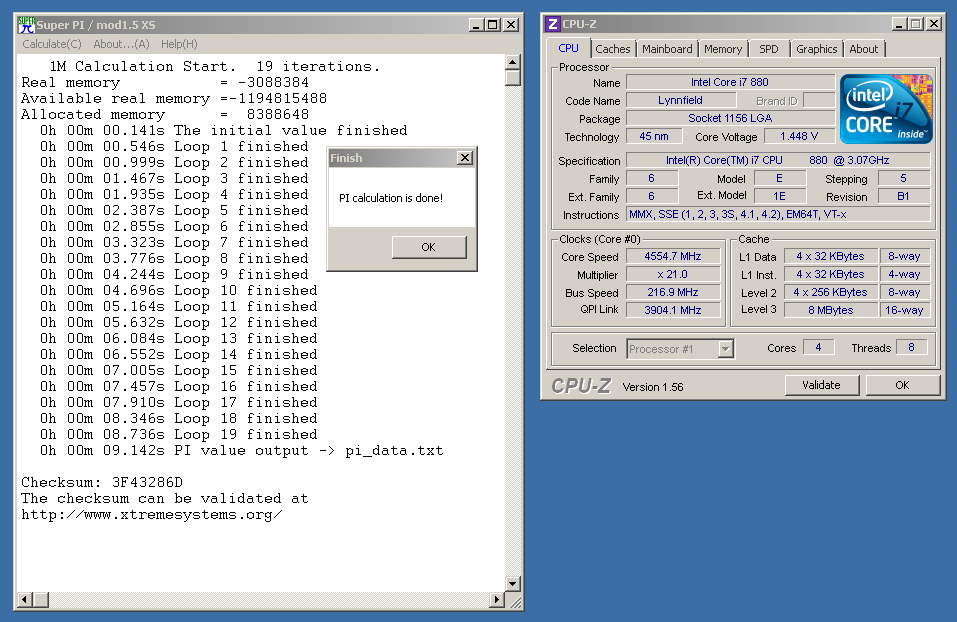Minimize the Super PI window

pos(476,25)
